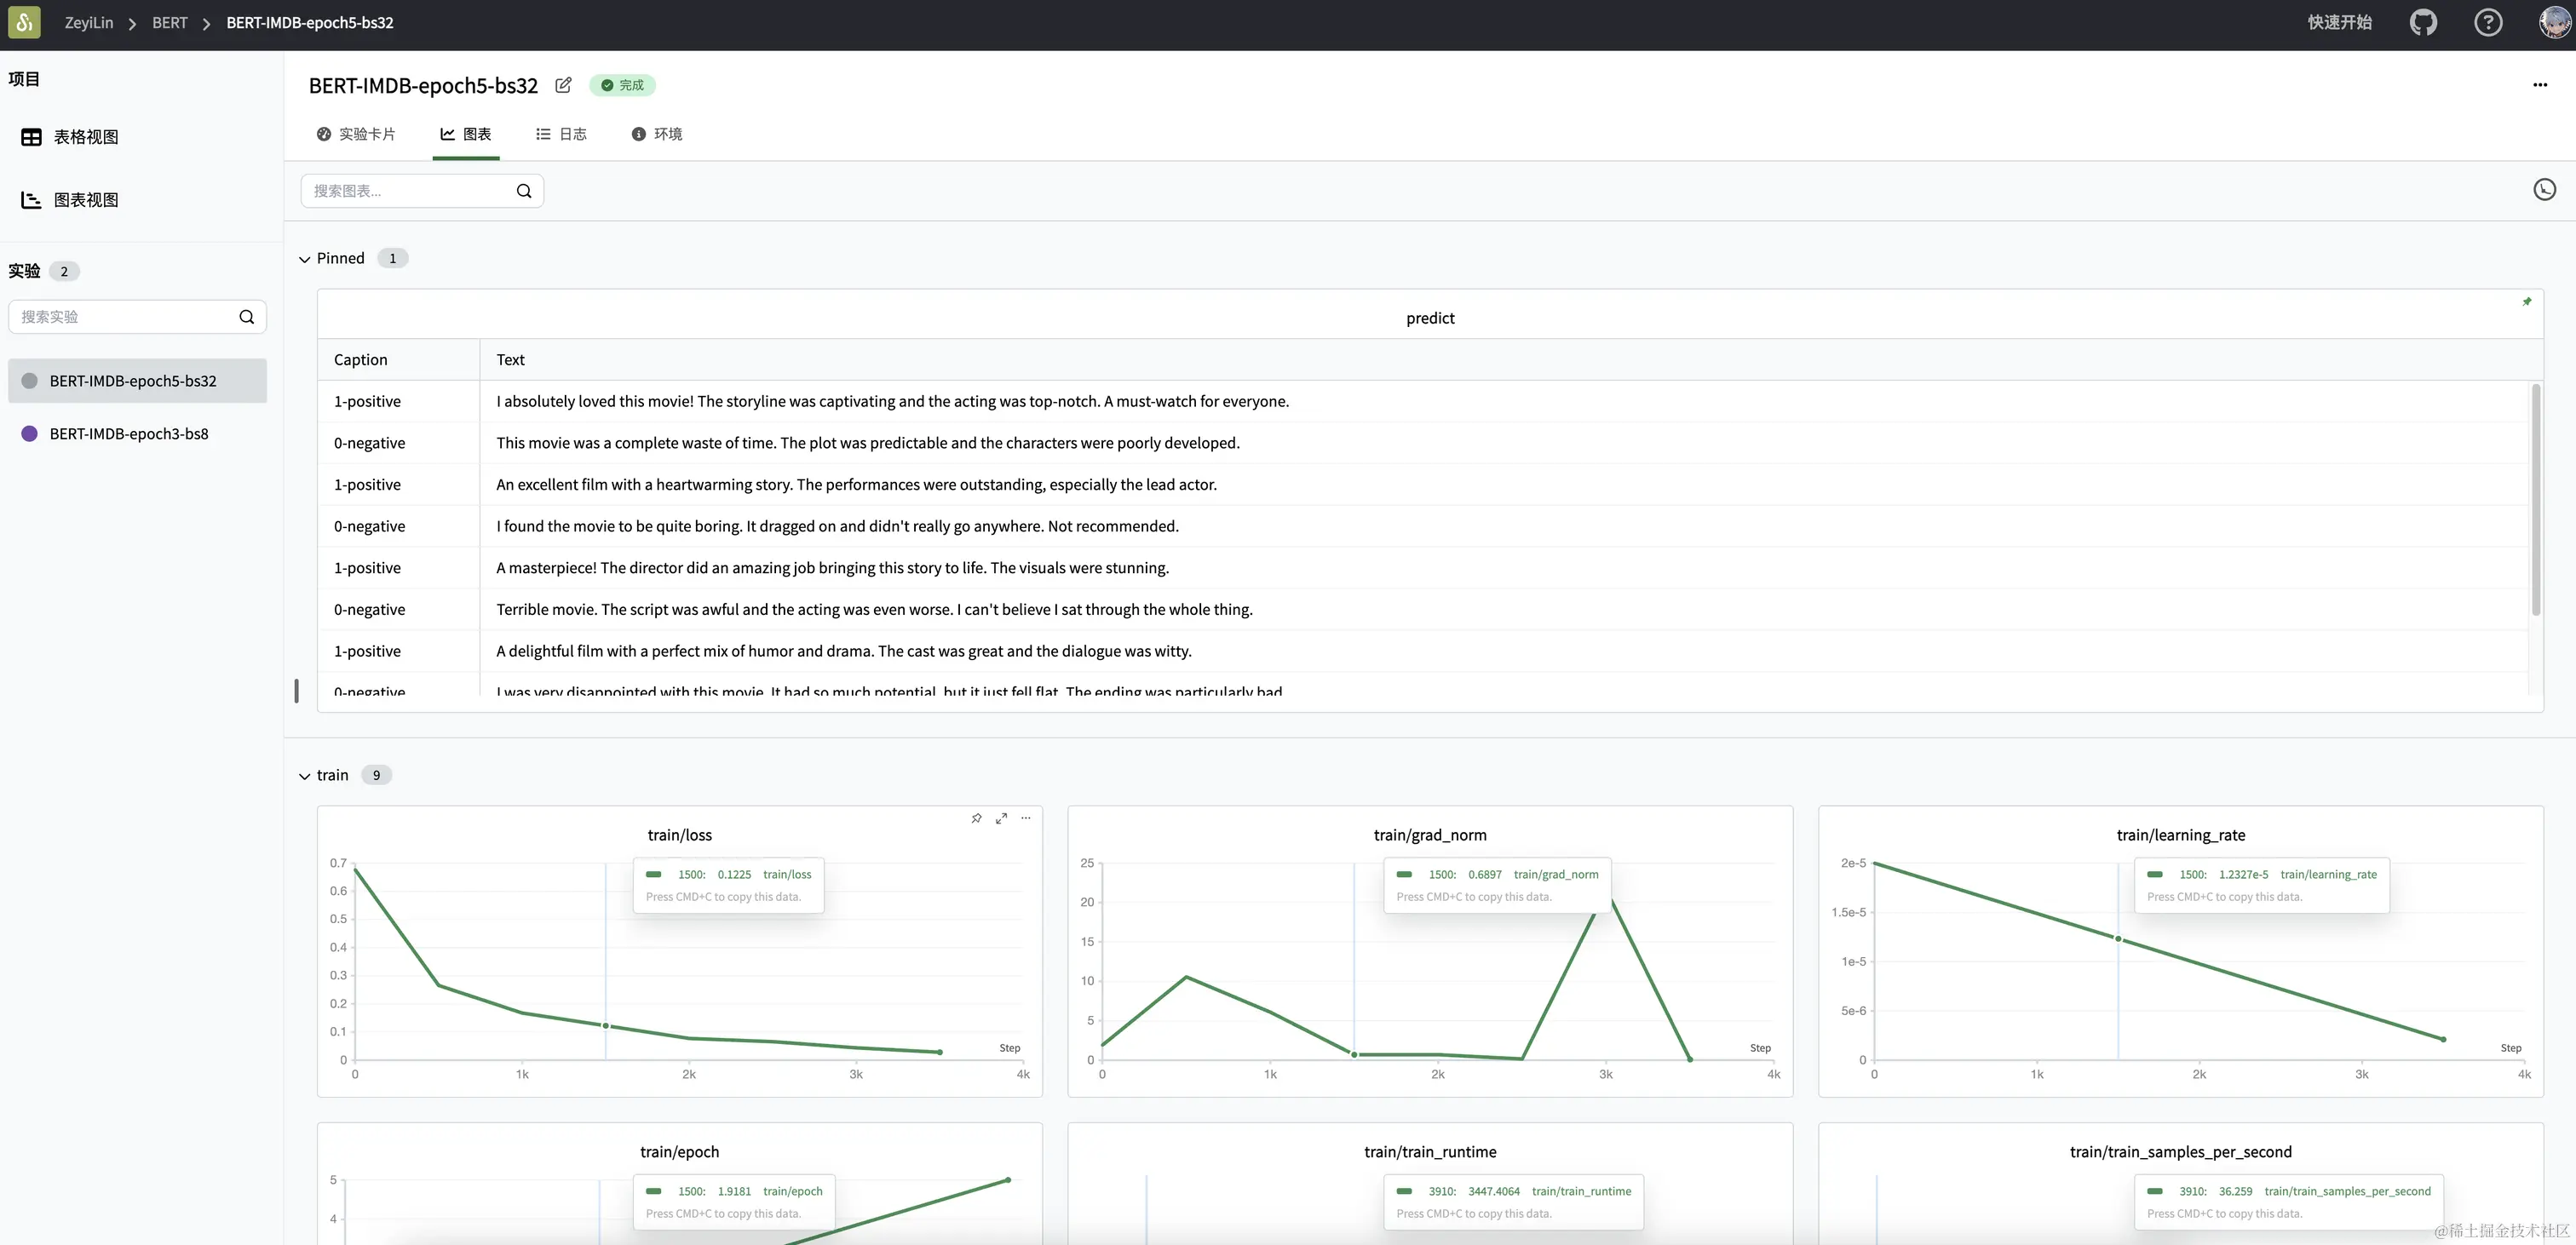Click the 快速开始 link
The height and width of the screenshot is (1245, 2576).
click(x=2339, y=22)
